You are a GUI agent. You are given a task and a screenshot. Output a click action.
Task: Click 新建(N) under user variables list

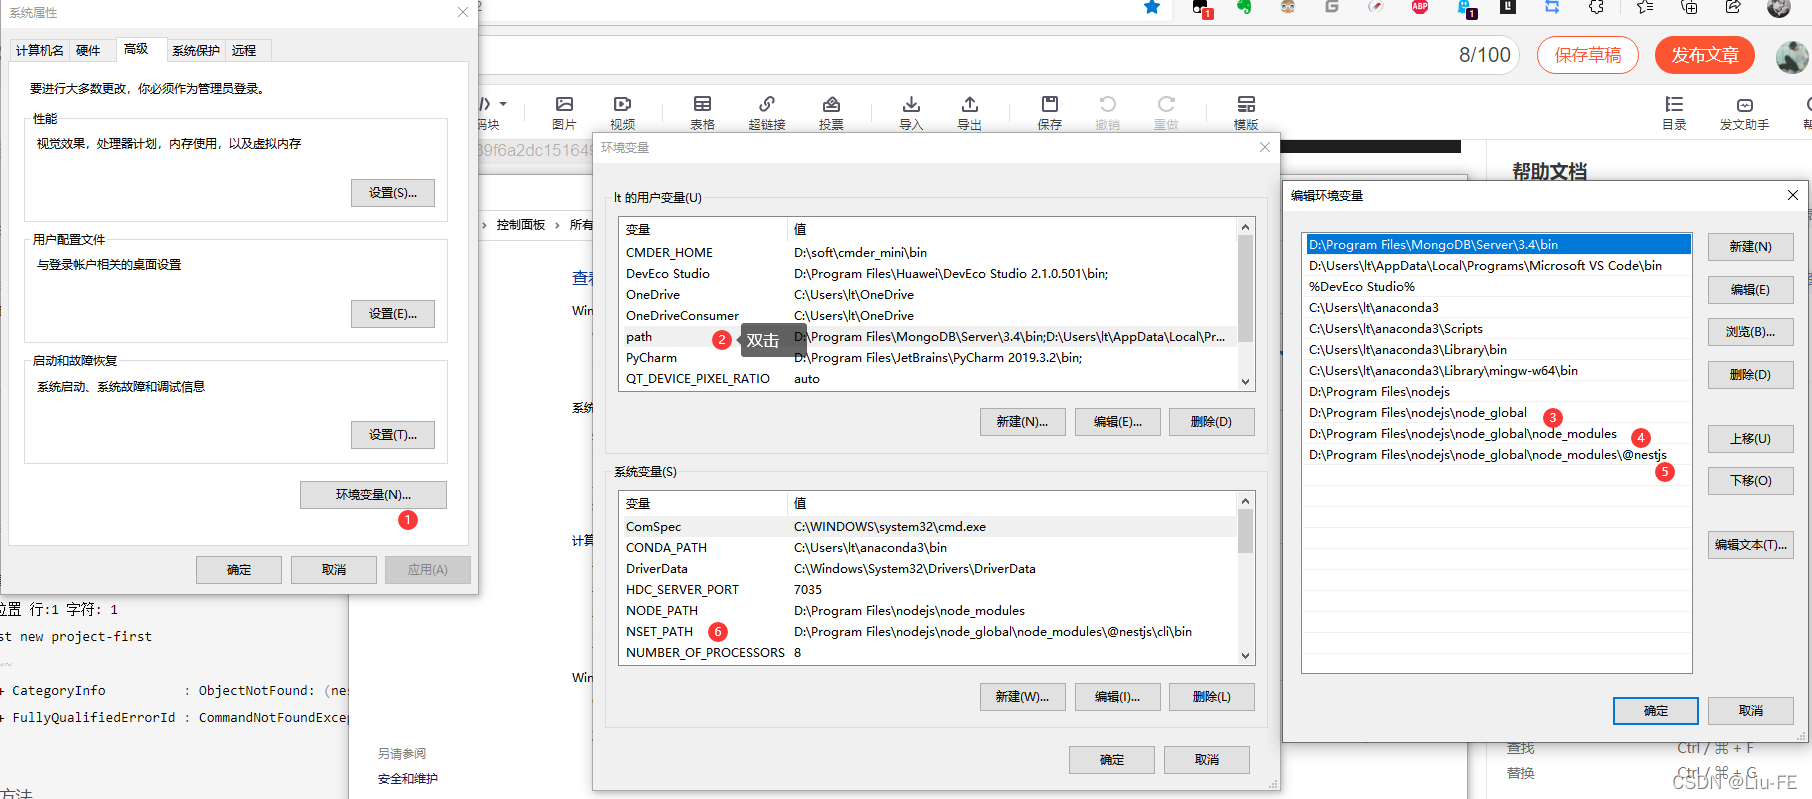click(x=1022, y=422)
